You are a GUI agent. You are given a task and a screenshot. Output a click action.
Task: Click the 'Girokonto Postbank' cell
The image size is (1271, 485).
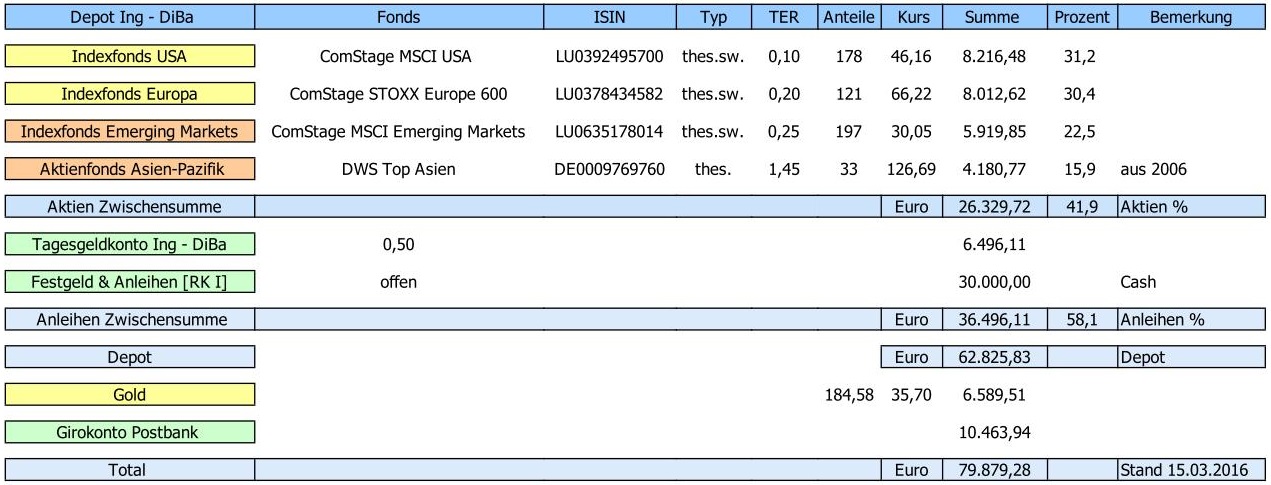coord(130,433)
